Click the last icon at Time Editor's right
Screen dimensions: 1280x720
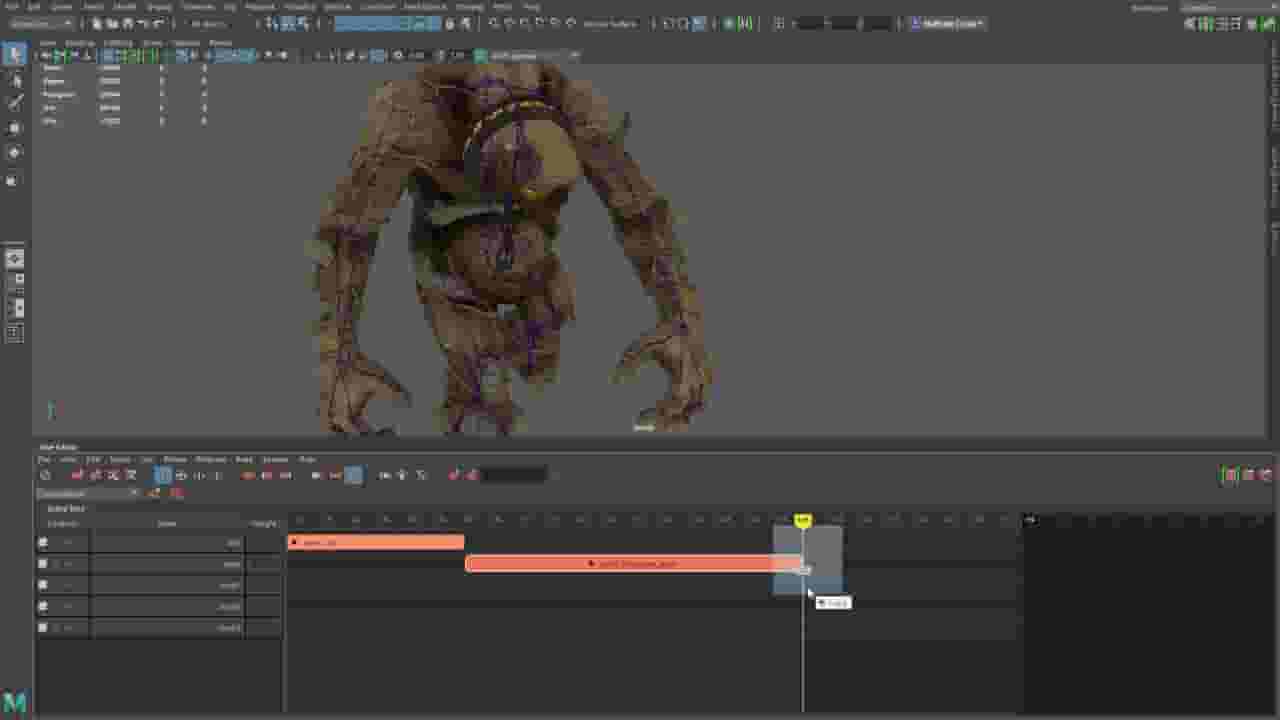[x=1266, y=475]
